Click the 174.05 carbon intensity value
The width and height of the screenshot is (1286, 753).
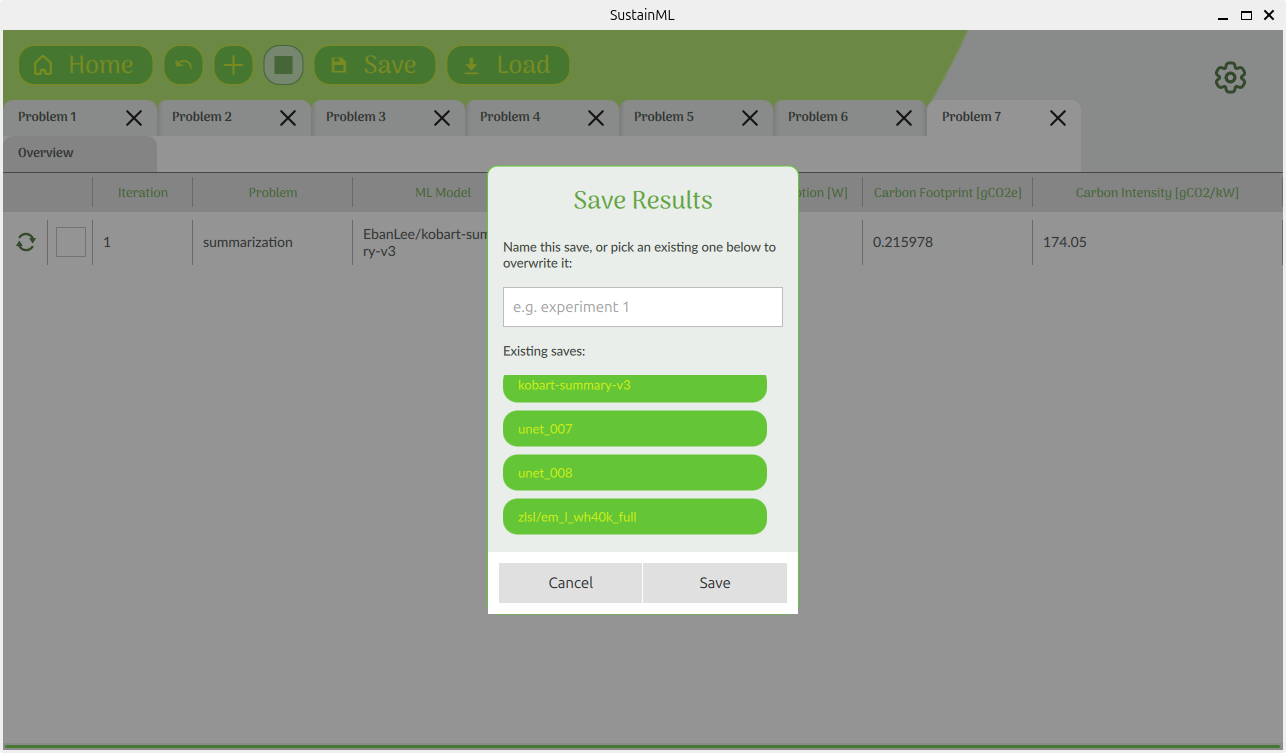[1065, 242]
